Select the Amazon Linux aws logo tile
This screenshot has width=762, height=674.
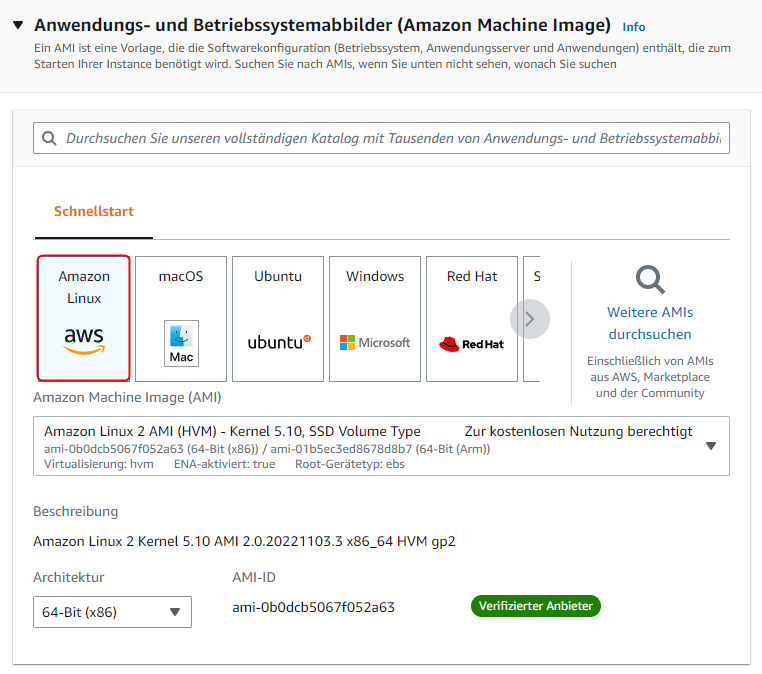84,318
